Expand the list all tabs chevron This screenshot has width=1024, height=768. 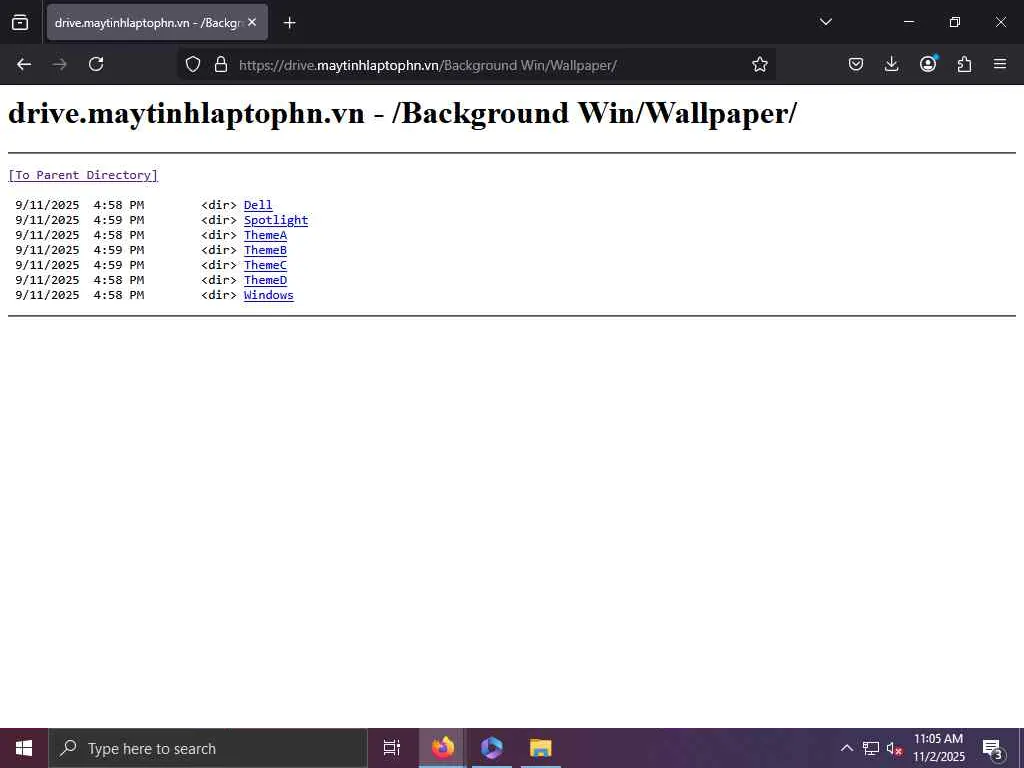(825, 22)
